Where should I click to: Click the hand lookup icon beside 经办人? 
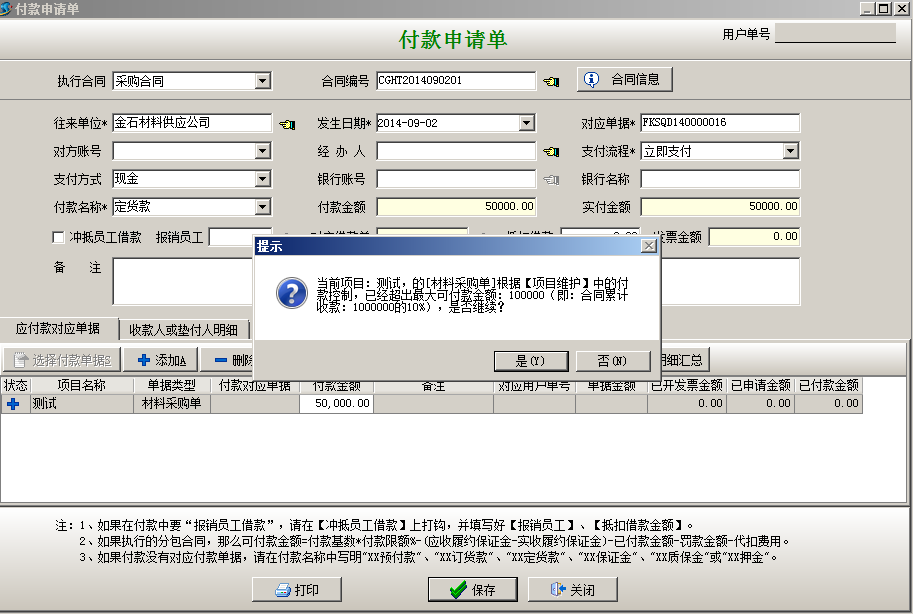[551, 152]
